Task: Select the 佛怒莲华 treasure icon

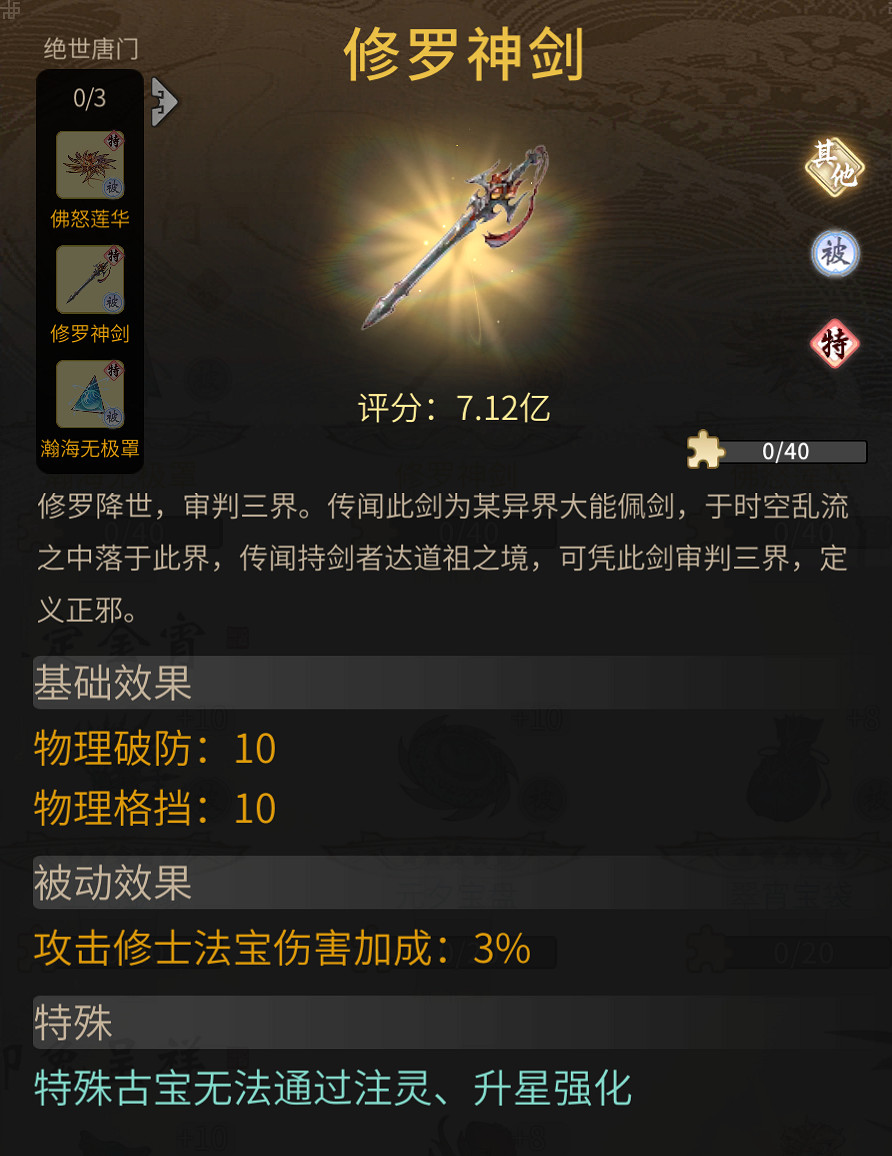Action: coord(90,165)
